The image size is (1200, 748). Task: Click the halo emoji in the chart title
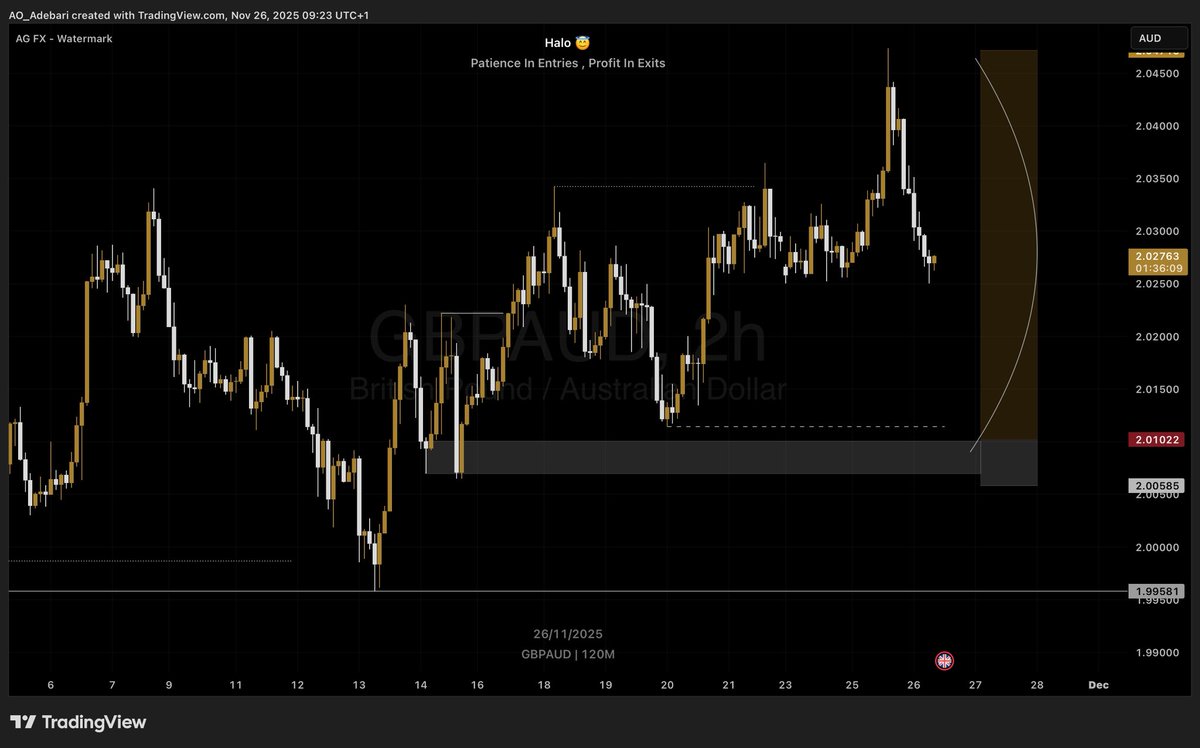(583, 42)
